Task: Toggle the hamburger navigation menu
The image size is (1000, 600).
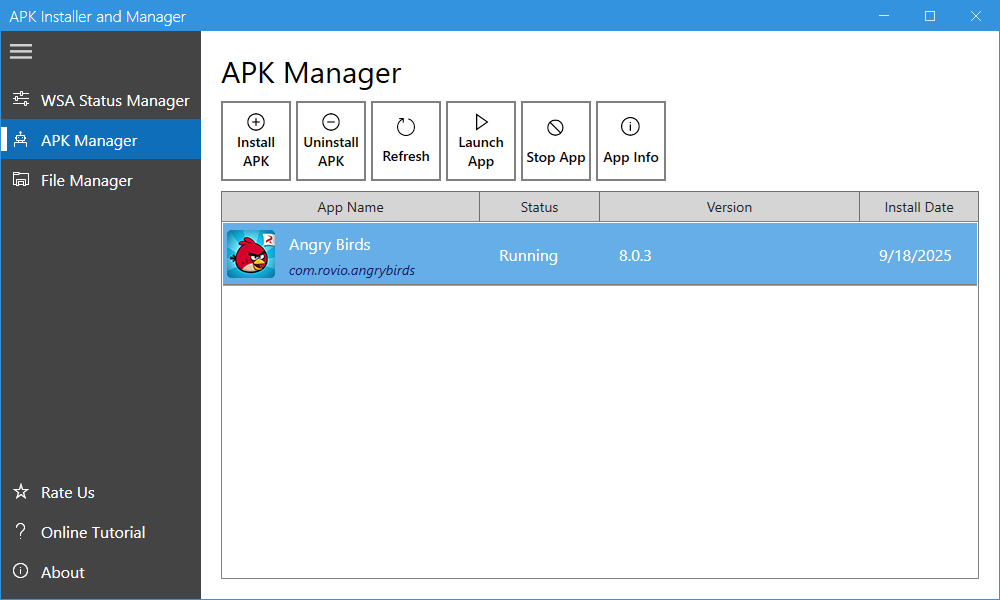Action: [21, 51]
